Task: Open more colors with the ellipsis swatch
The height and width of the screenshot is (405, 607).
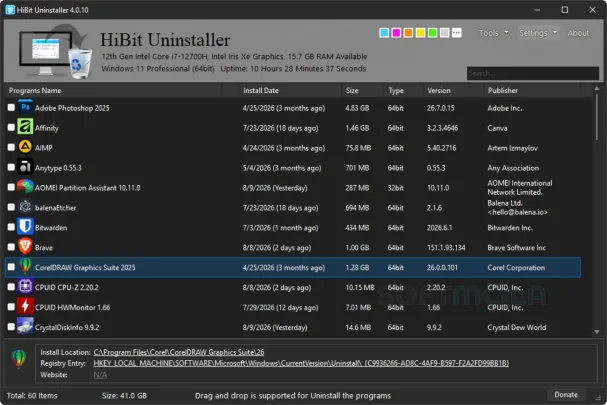Action: point(457,33)
